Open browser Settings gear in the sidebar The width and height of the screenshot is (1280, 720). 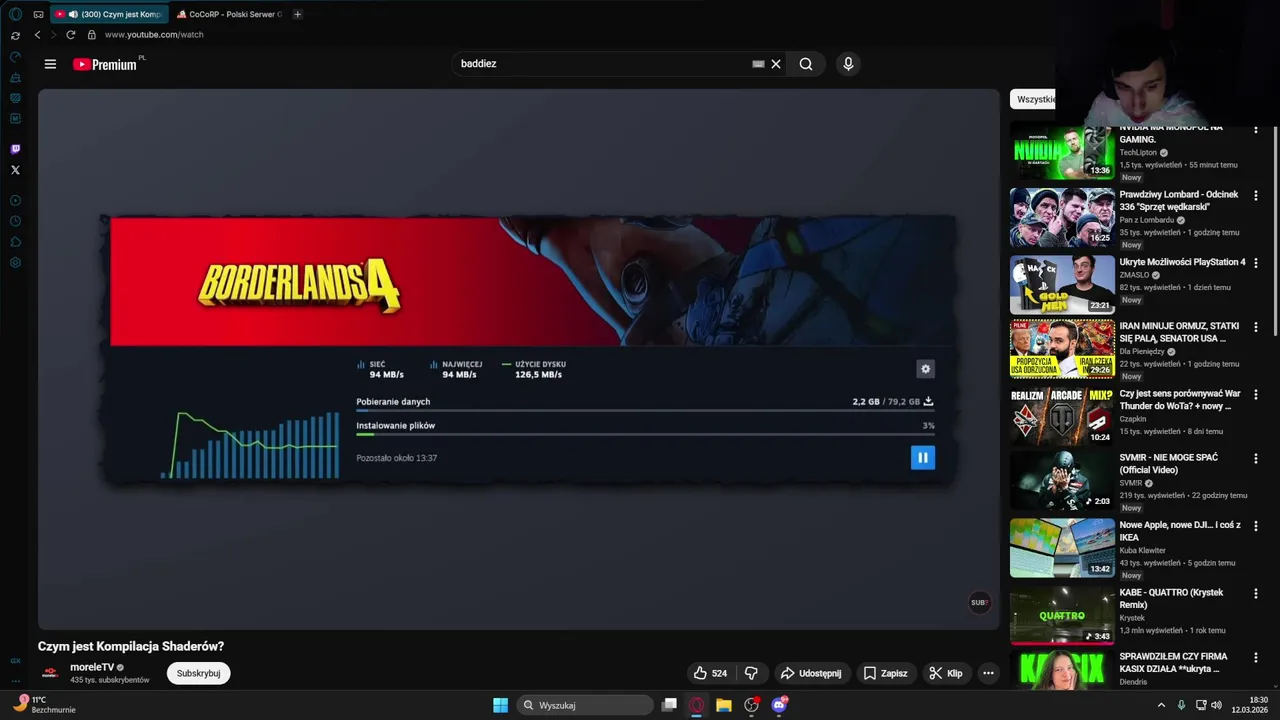15,263
